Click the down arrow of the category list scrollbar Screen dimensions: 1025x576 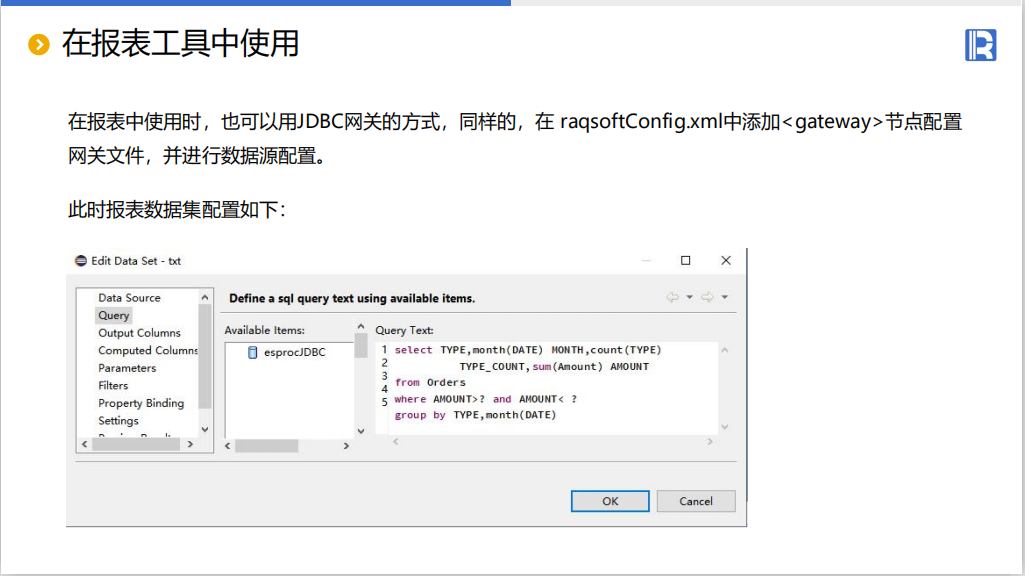coord(205,430)
